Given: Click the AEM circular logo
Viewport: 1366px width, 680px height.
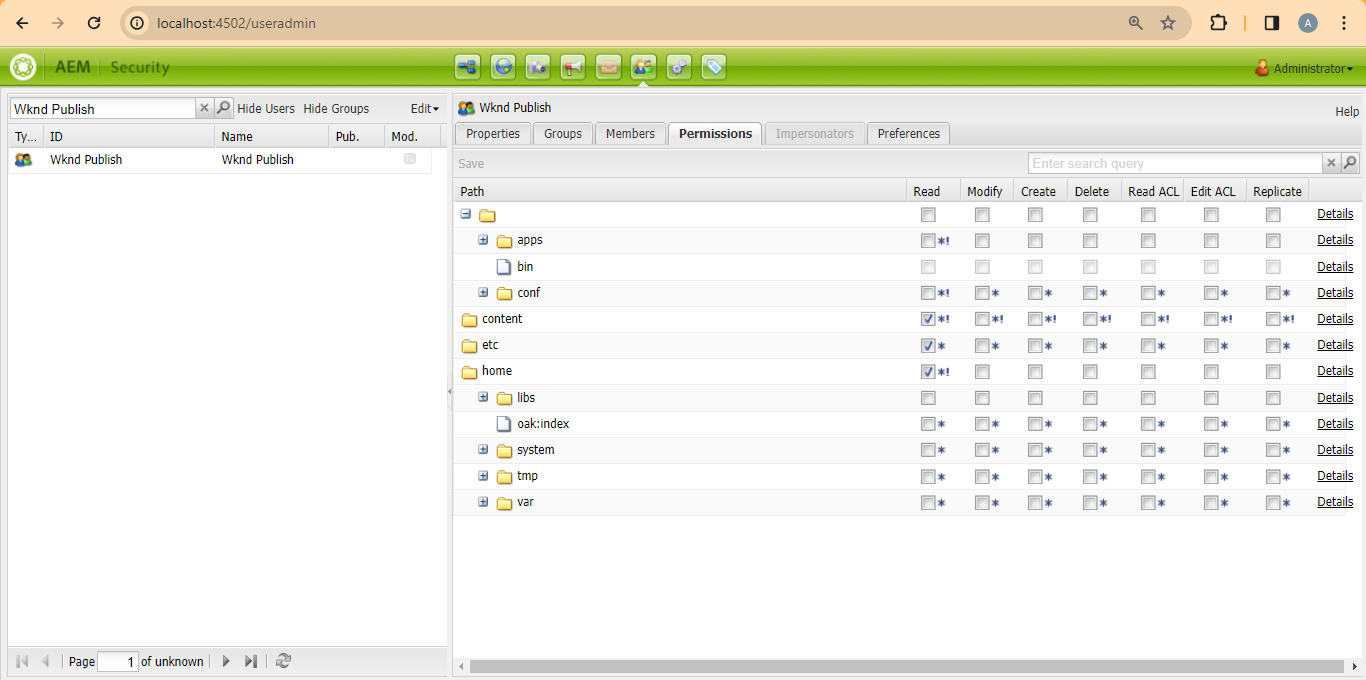Looking at the screenshot, I should (23, 67).
